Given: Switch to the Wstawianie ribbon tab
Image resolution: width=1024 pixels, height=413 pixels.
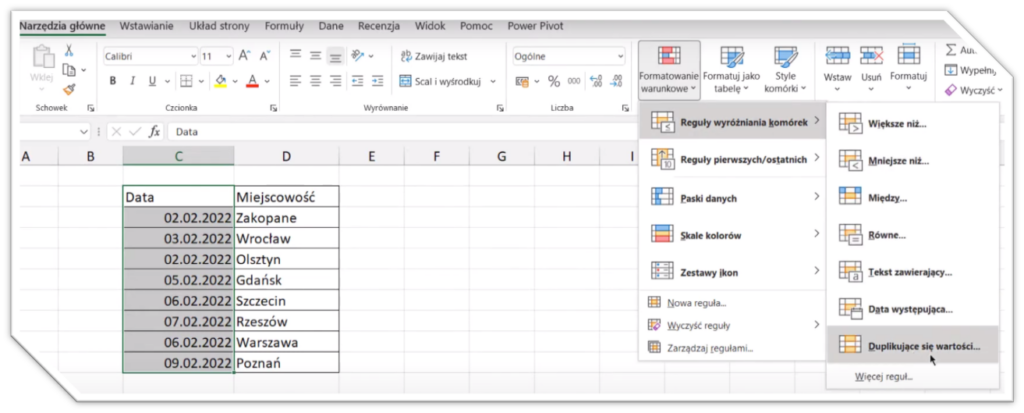Looking at the screenshot, I should coord(145,25).
